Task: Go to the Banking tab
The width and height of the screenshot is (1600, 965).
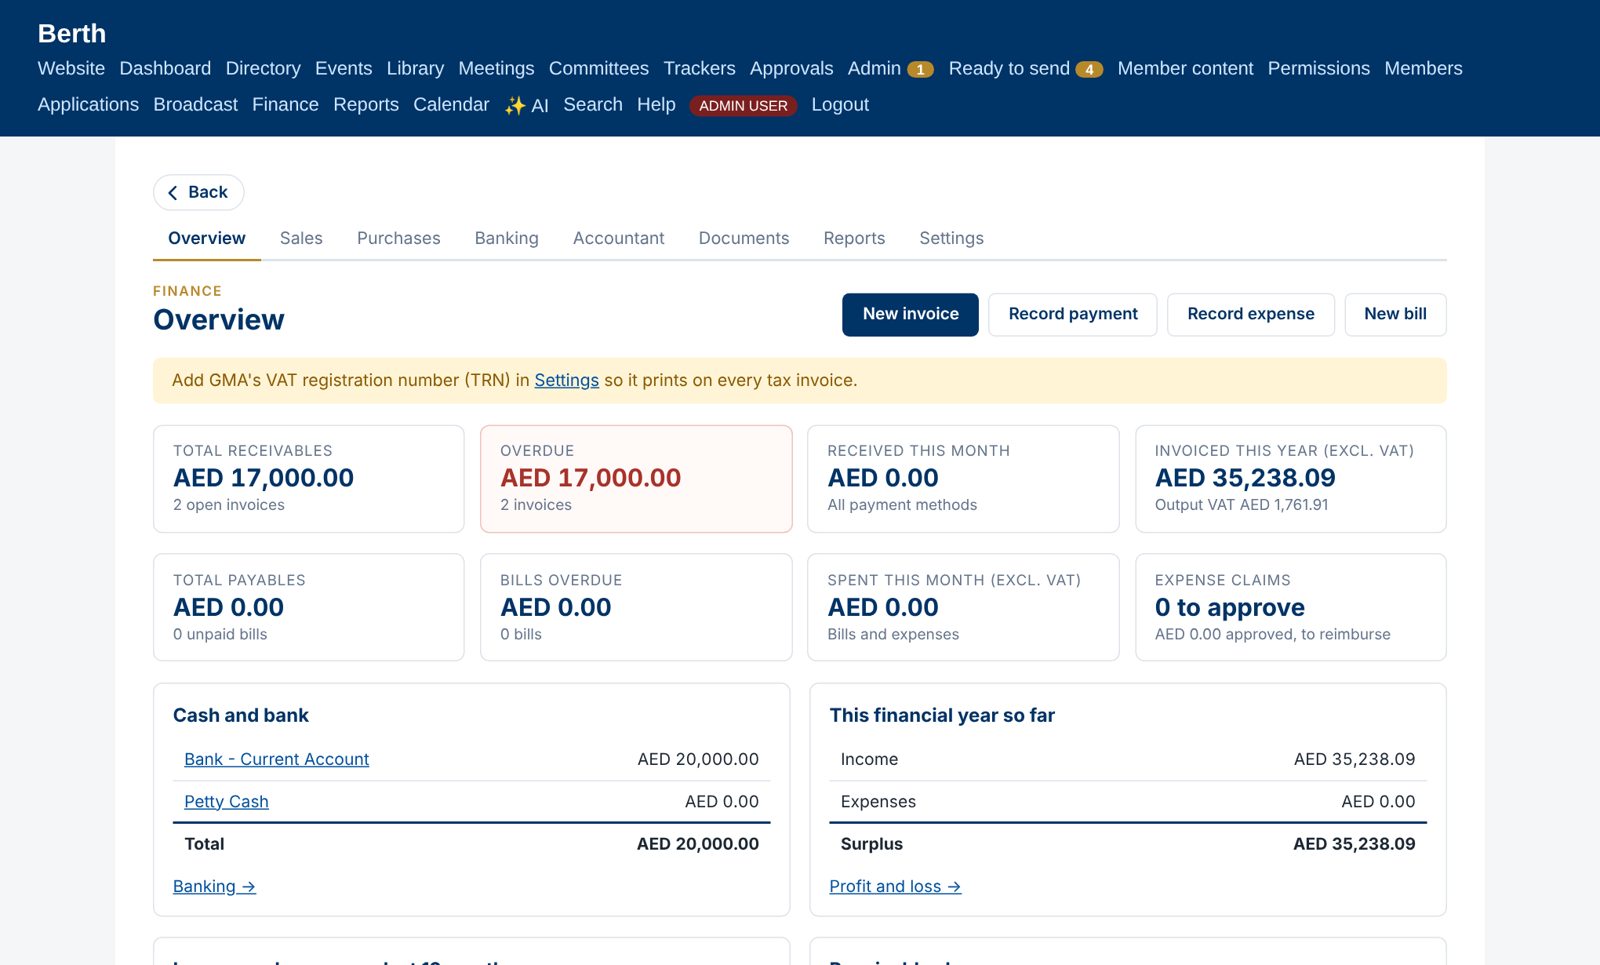Action: pos(507,238)
